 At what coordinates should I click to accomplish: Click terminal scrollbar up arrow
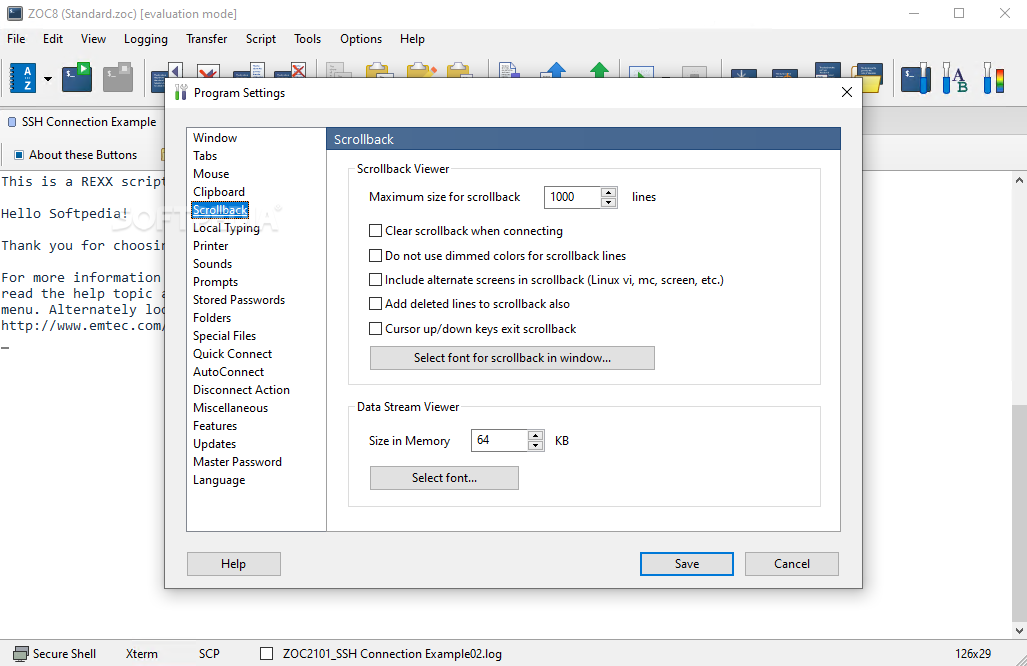point(1019,179)
